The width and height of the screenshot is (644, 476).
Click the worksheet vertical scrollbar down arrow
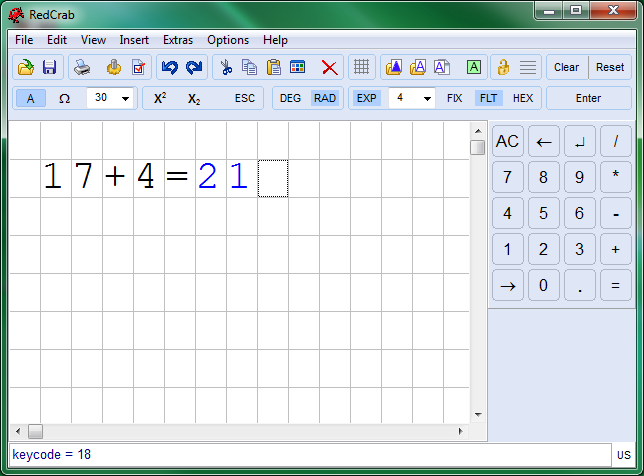click(x=478, y=414)
